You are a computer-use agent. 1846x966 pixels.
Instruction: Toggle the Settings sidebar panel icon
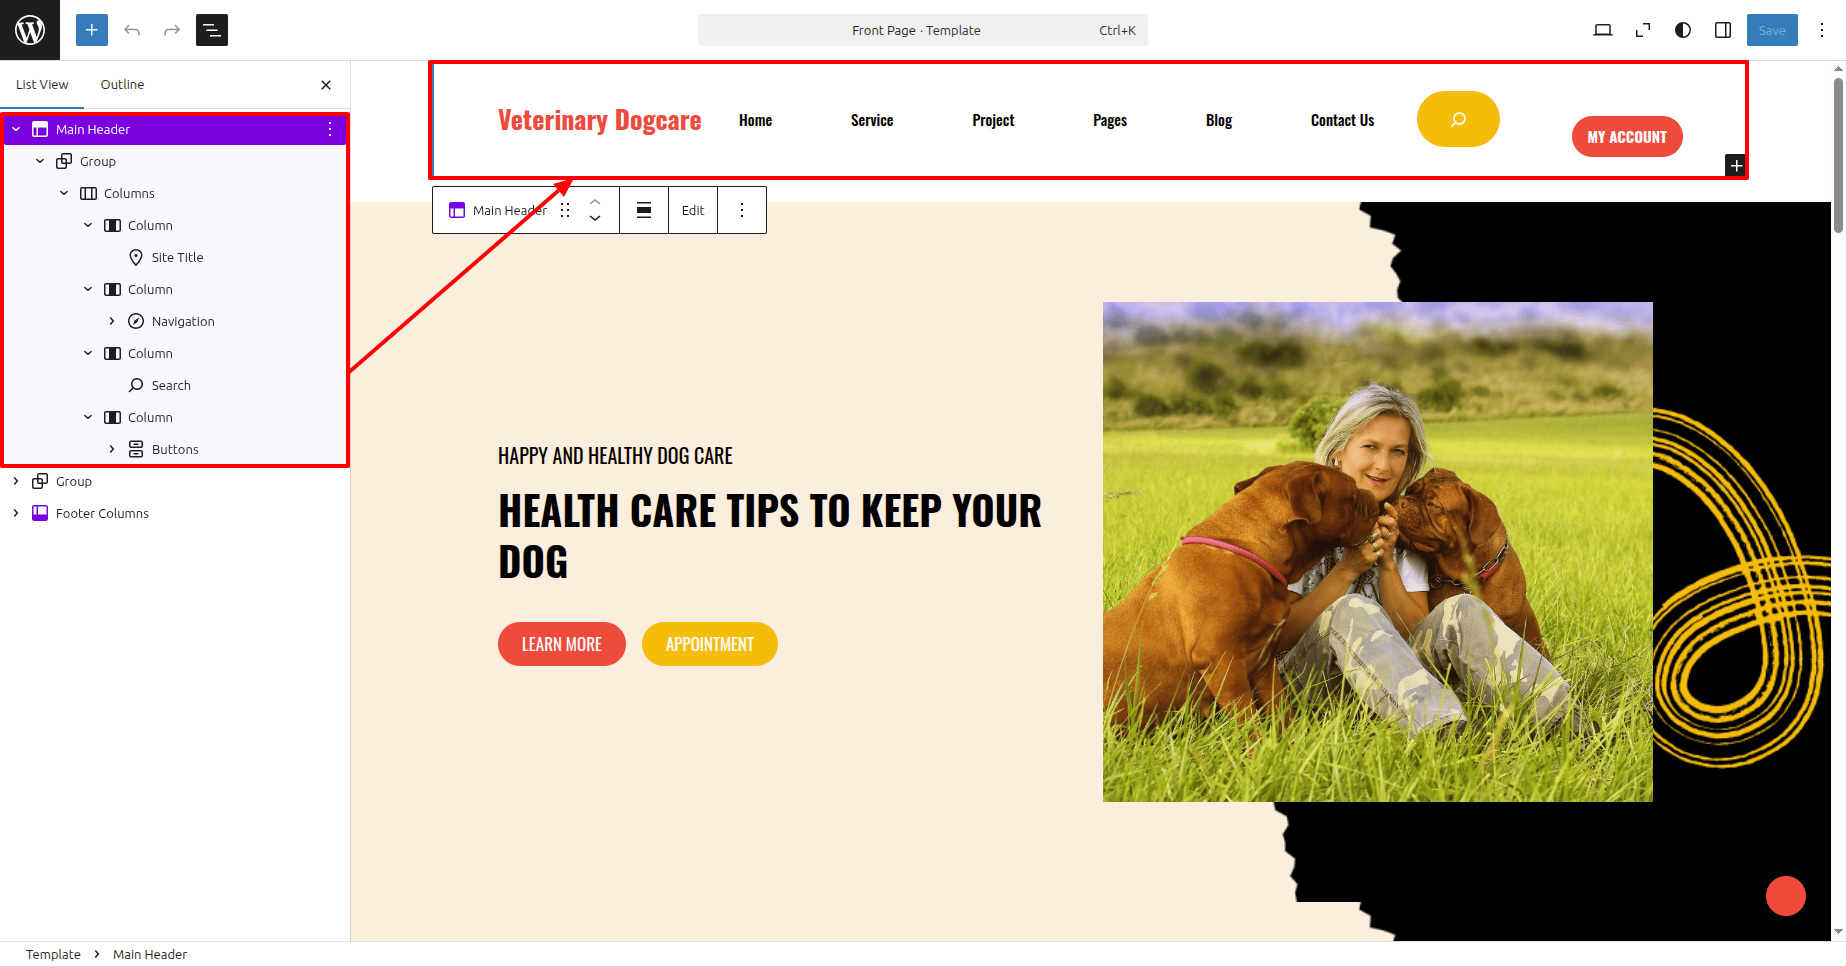point(1723,30)
